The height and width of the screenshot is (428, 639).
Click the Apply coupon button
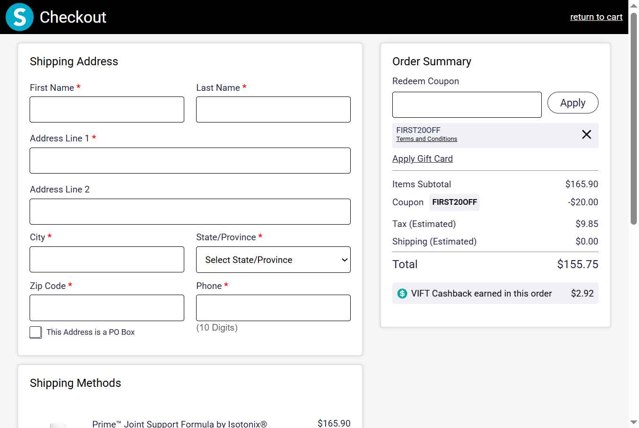click(573, 103)
